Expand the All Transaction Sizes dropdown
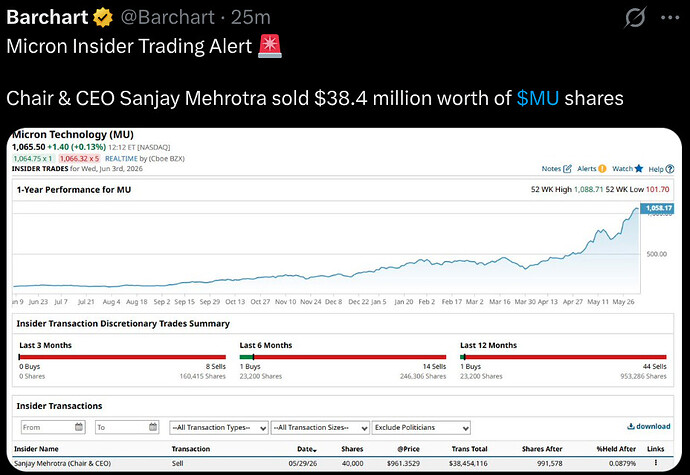This screenshot has height=475, width=690. pyautogui.click(x=320, y=427)
